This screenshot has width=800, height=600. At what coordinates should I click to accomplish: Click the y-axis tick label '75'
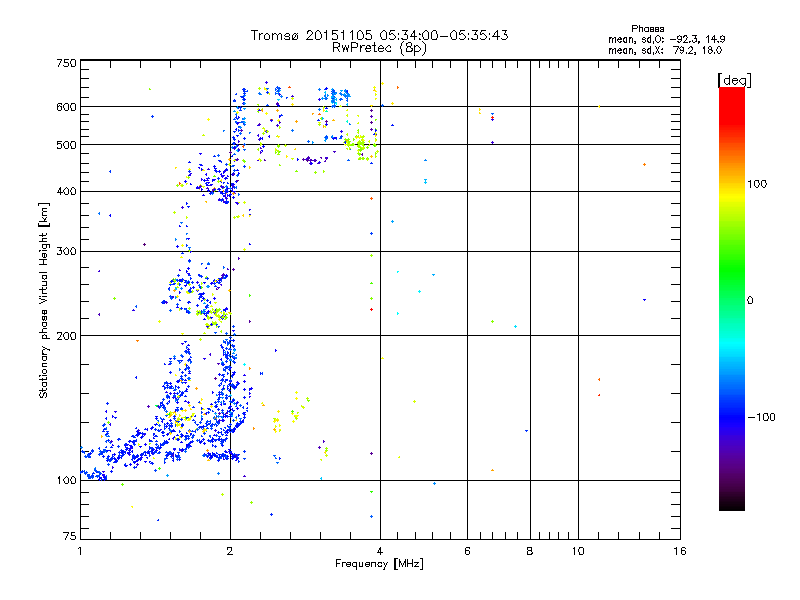point(70,536)
